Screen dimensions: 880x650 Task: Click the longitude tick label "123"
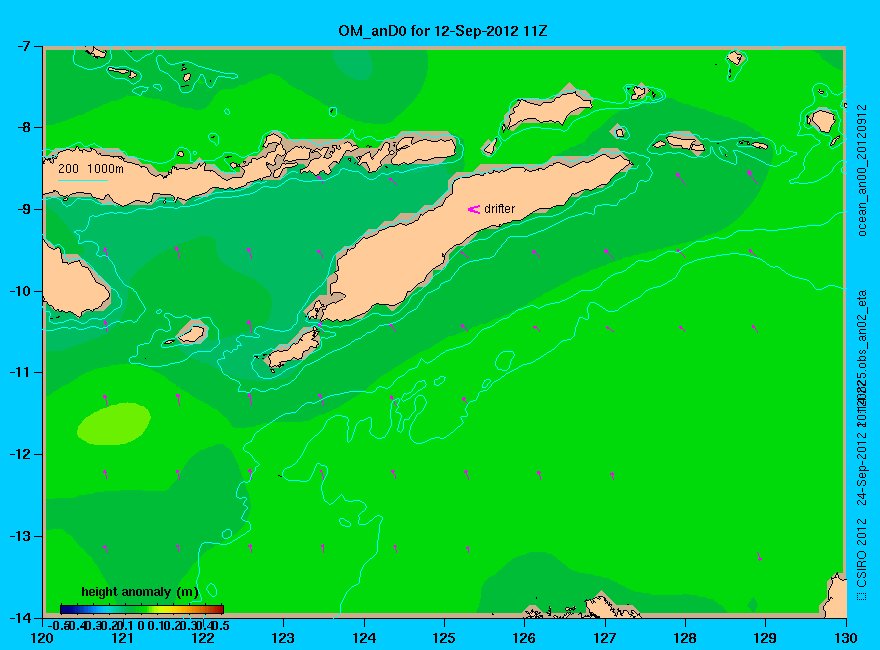(283, 638)
